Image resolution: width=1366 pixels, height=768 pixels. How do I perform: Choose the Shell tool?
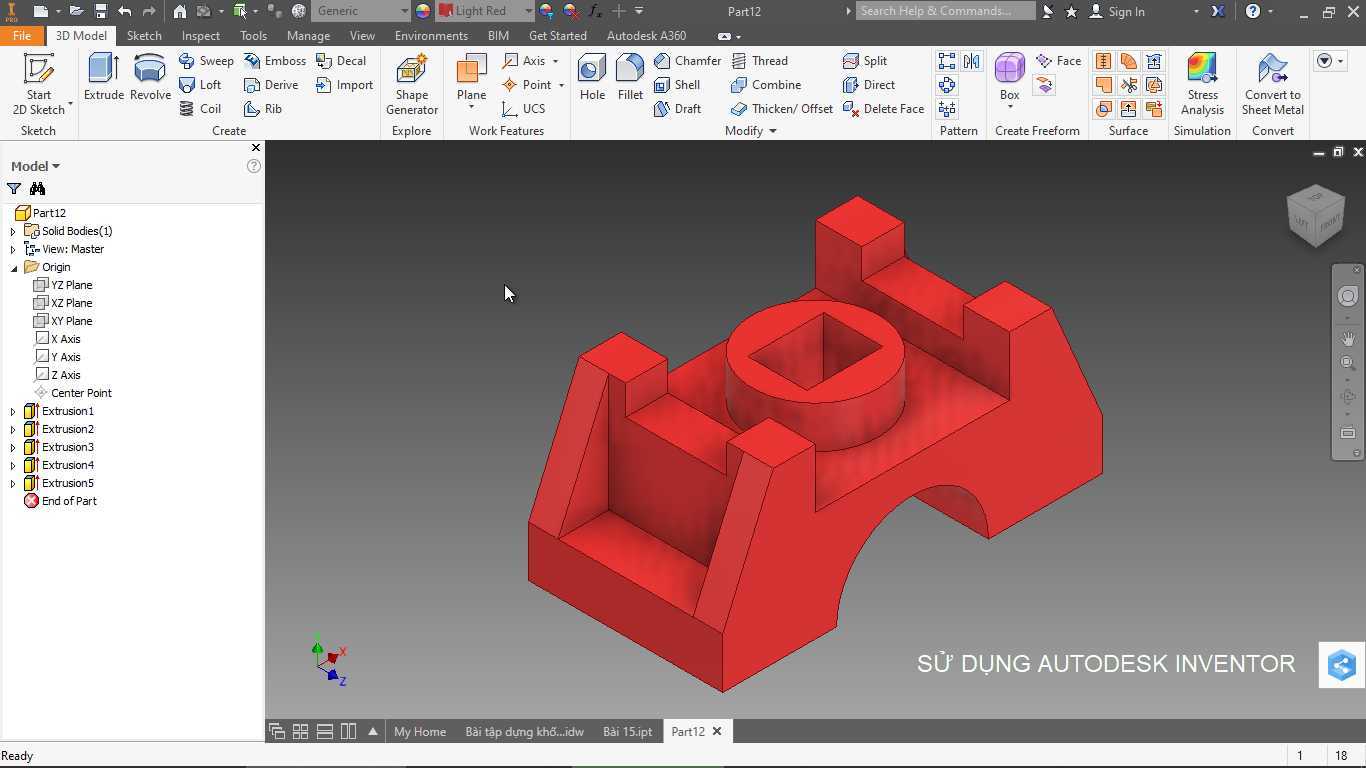coord(677,85)
